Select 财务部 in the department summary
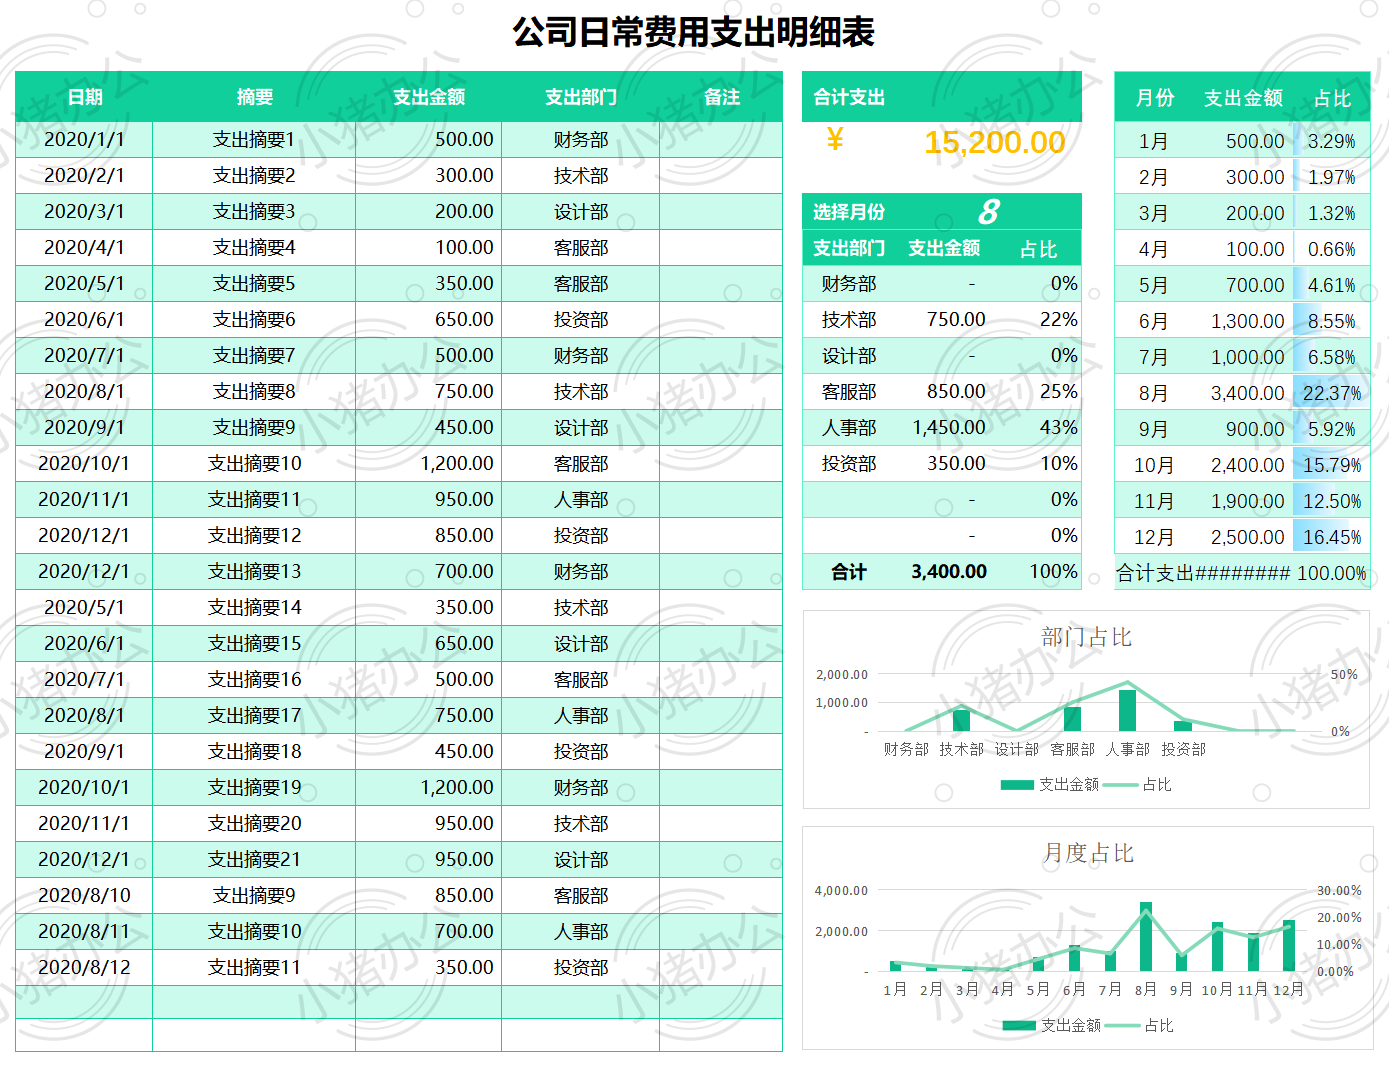Viewport: 1389px width, 1067px height. point(849,283)
